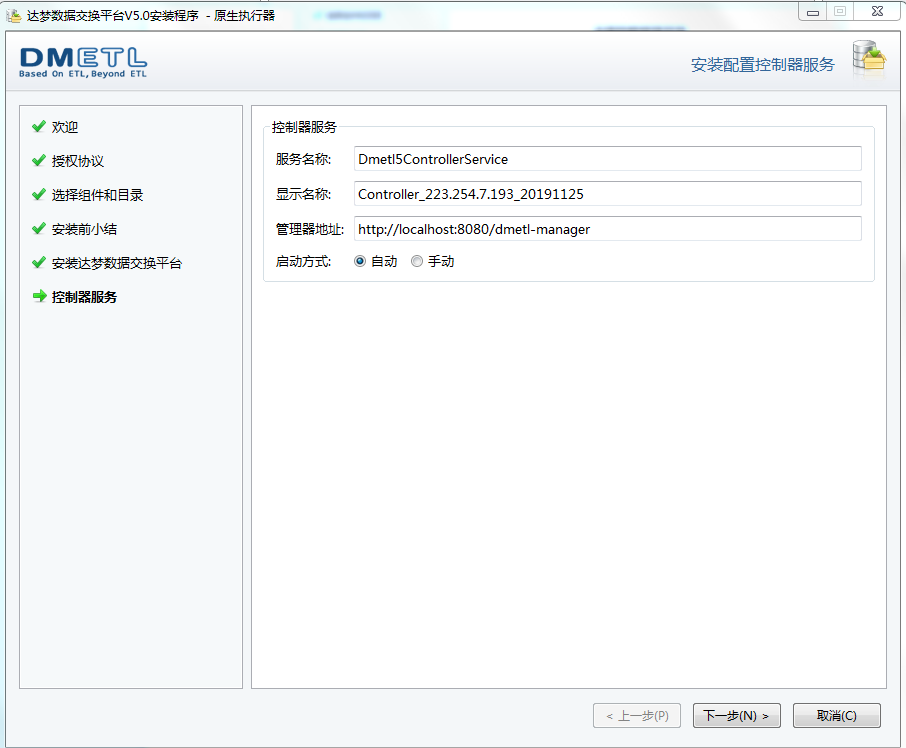Click the green arrow beside 控制器服务
The height and width of the screenshot is (748, 906).
pos(39,296)
